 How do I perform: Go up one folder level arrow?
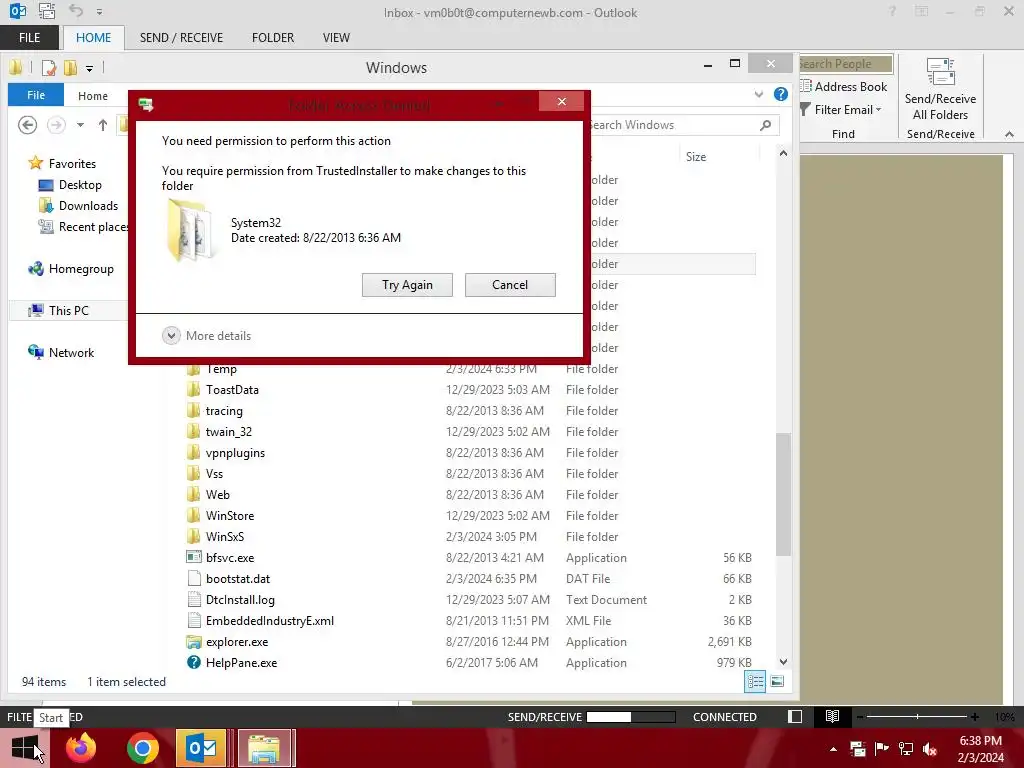(x=103, y=125)
